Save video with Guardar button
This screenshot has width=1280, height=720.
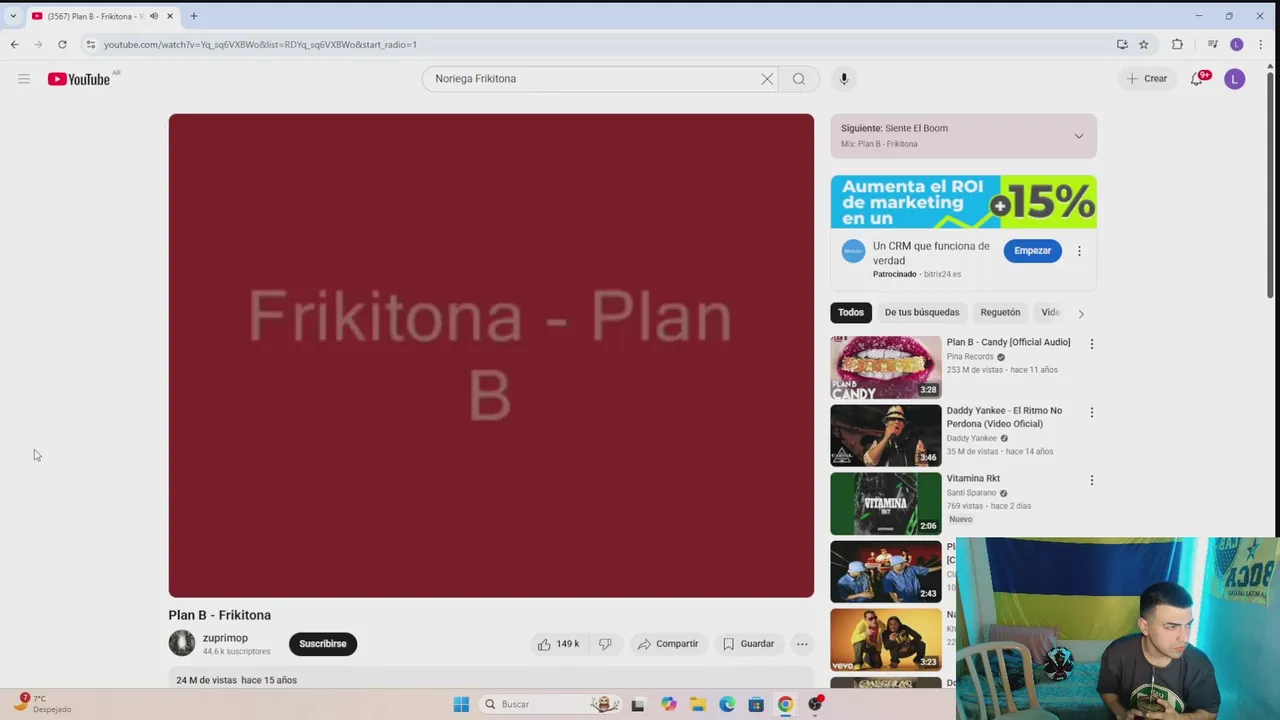(749, 644)
